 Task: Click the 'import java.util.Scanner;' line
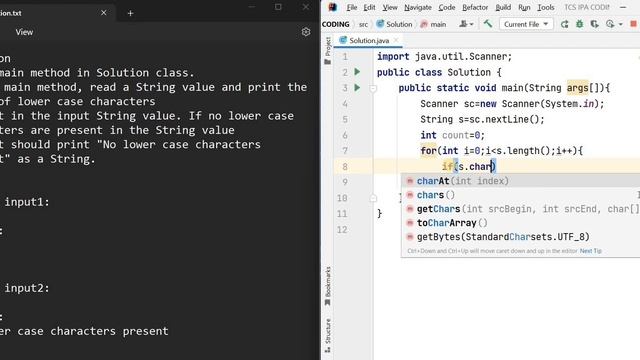click(x=444, y=57)
